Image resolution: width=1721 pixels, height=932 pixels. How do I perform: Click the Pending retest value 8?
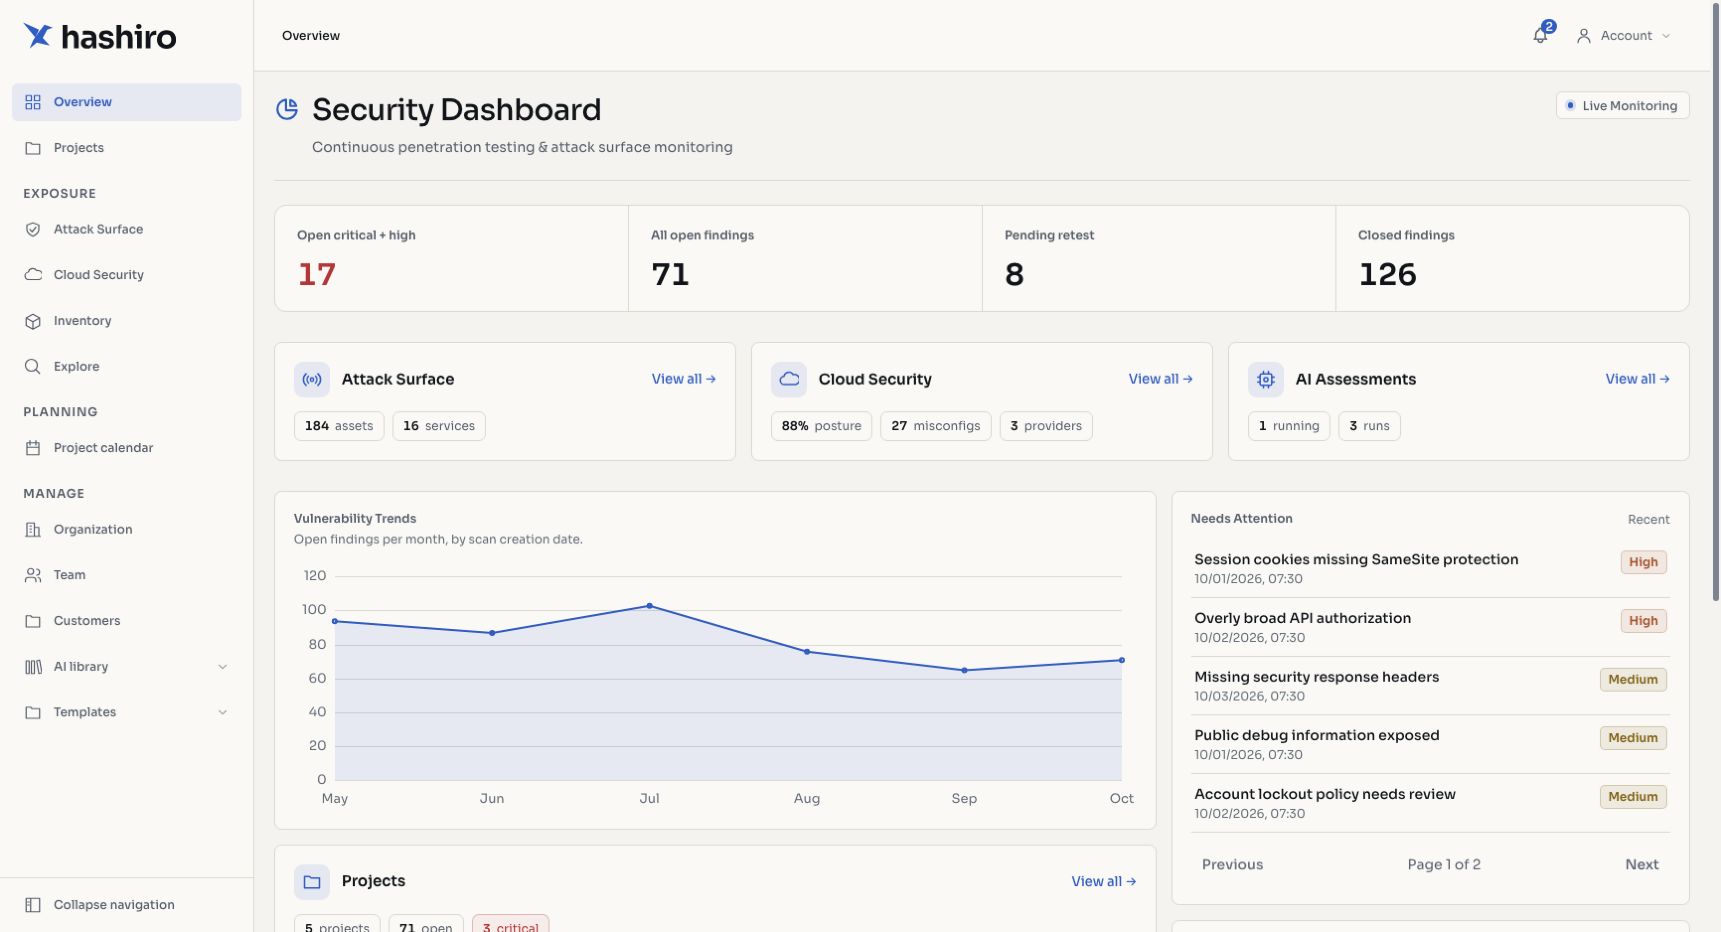pyautogui.click(x=1014, y=274)
